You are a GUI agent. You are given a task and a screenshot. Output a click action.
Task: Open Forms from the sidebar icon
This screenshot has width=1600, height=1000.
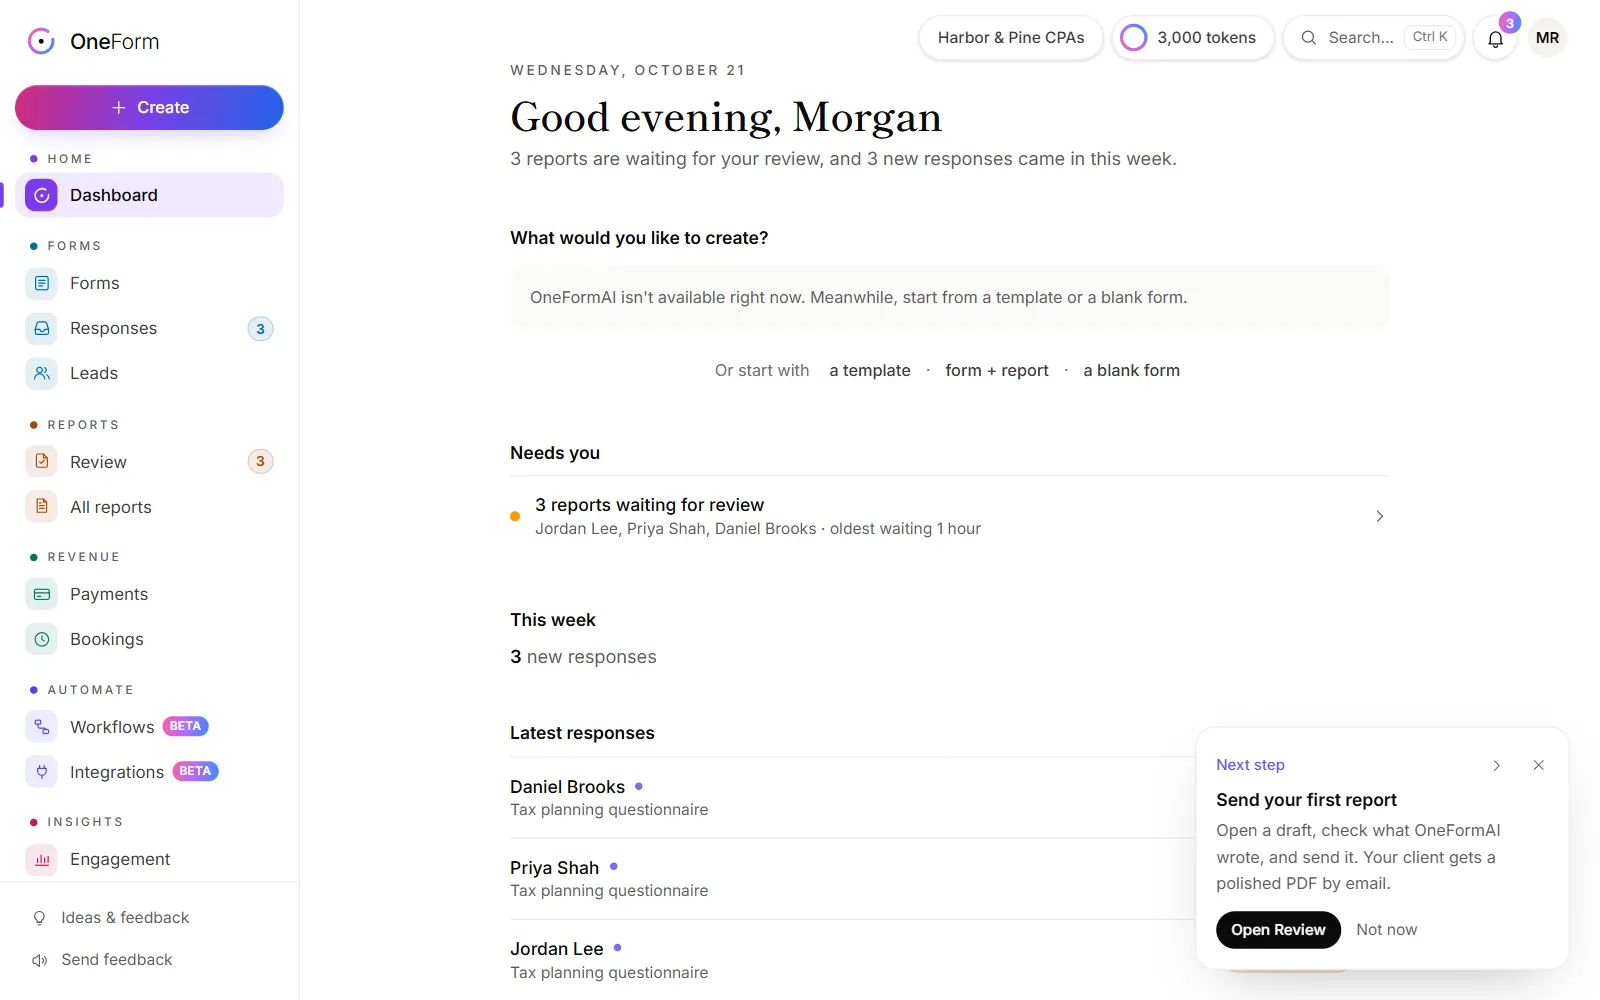click(x=42, y=284)
